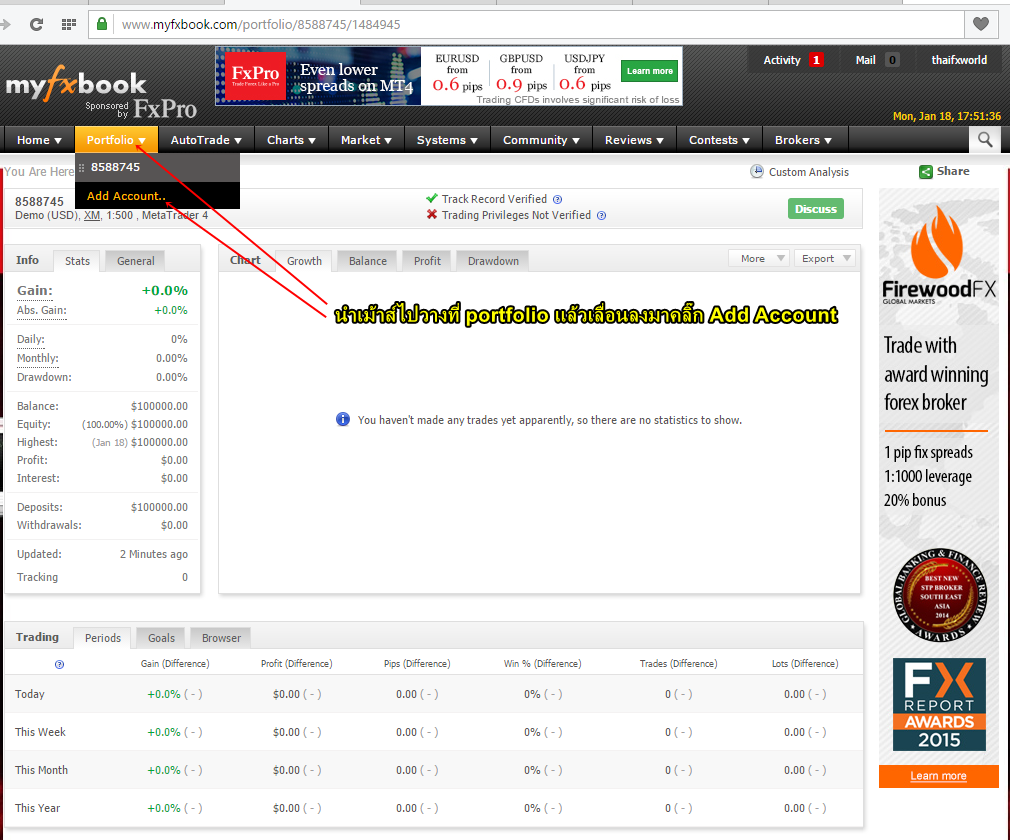Click the Mon, Jan 18 timestamp text
This screenshot has width=1010, height=840.
click(x=947, y=117)
